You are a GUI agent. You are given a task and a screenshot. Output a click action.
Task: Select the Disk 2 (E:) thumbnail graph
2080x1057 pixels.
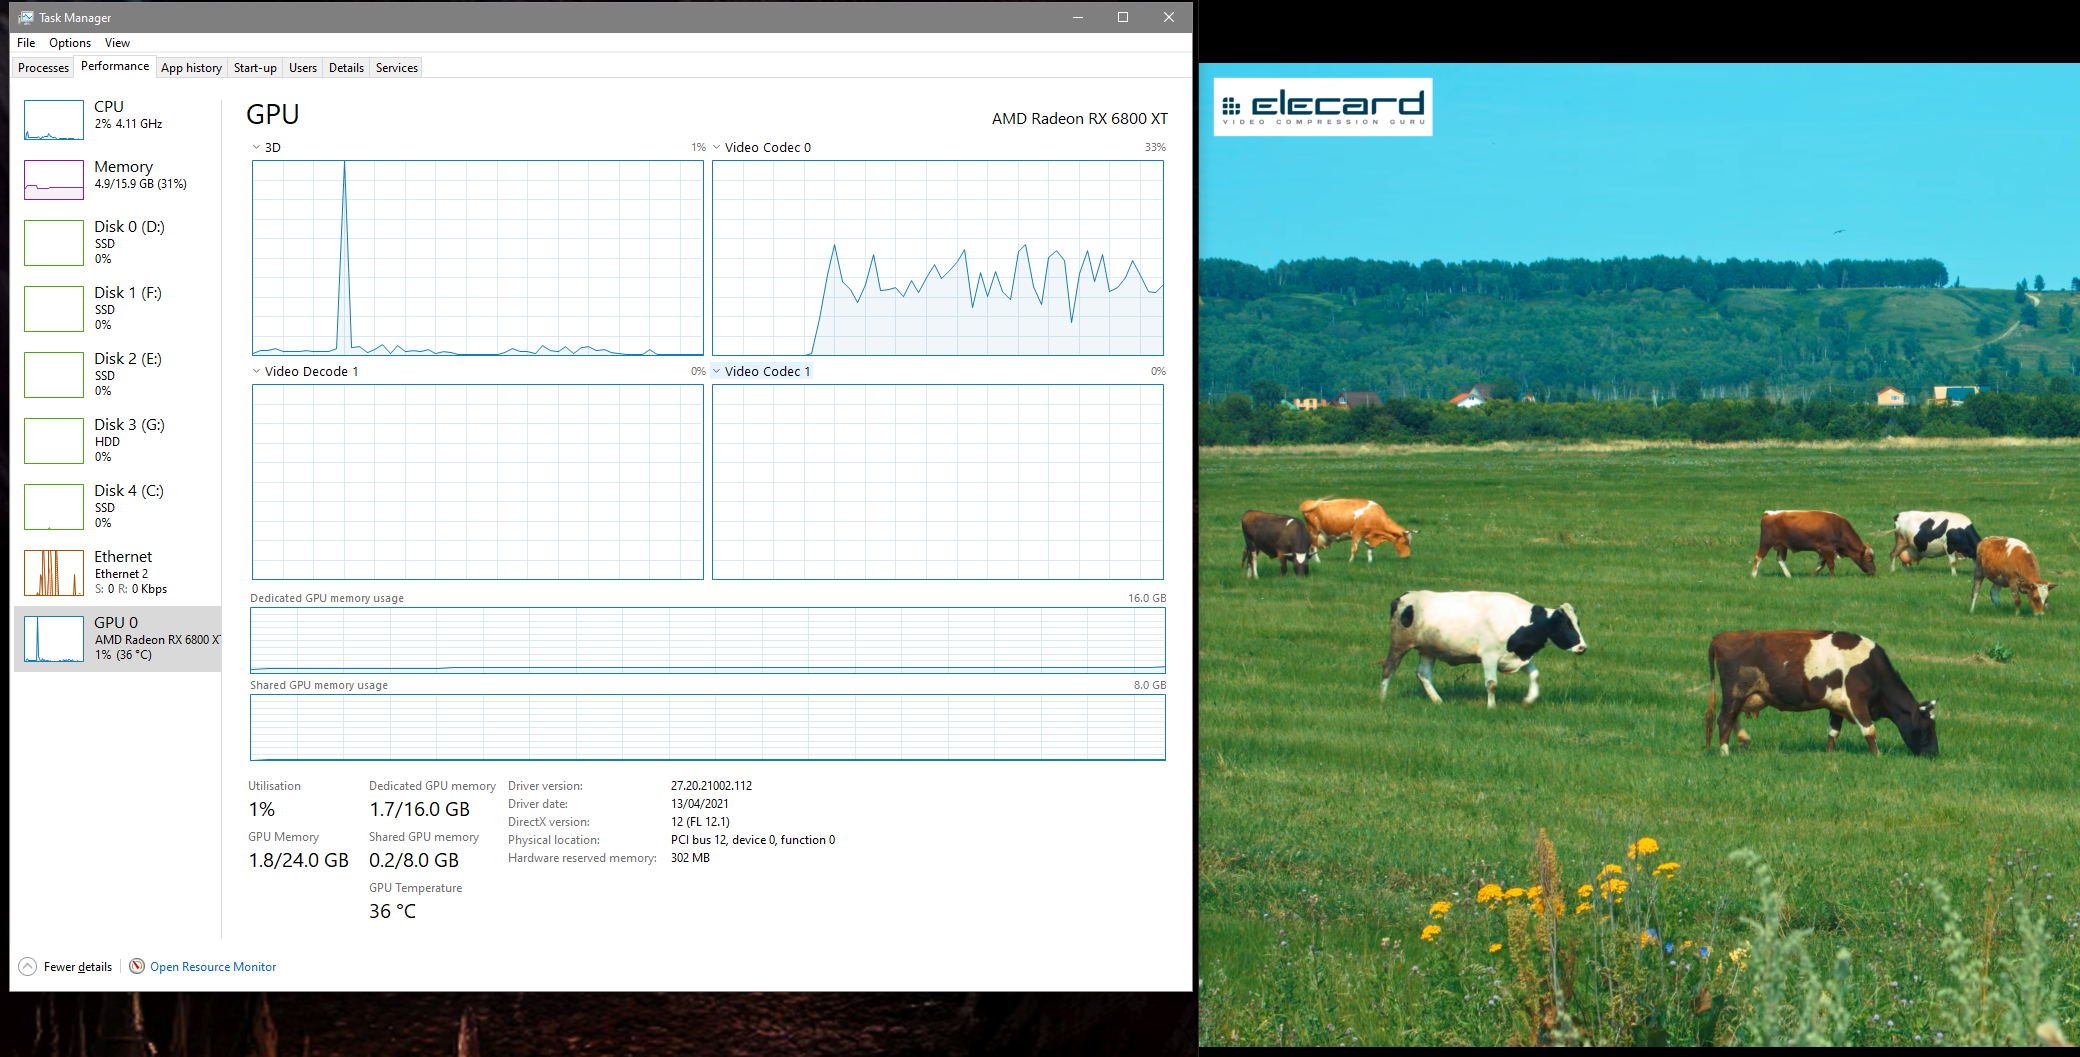(54, 375)
